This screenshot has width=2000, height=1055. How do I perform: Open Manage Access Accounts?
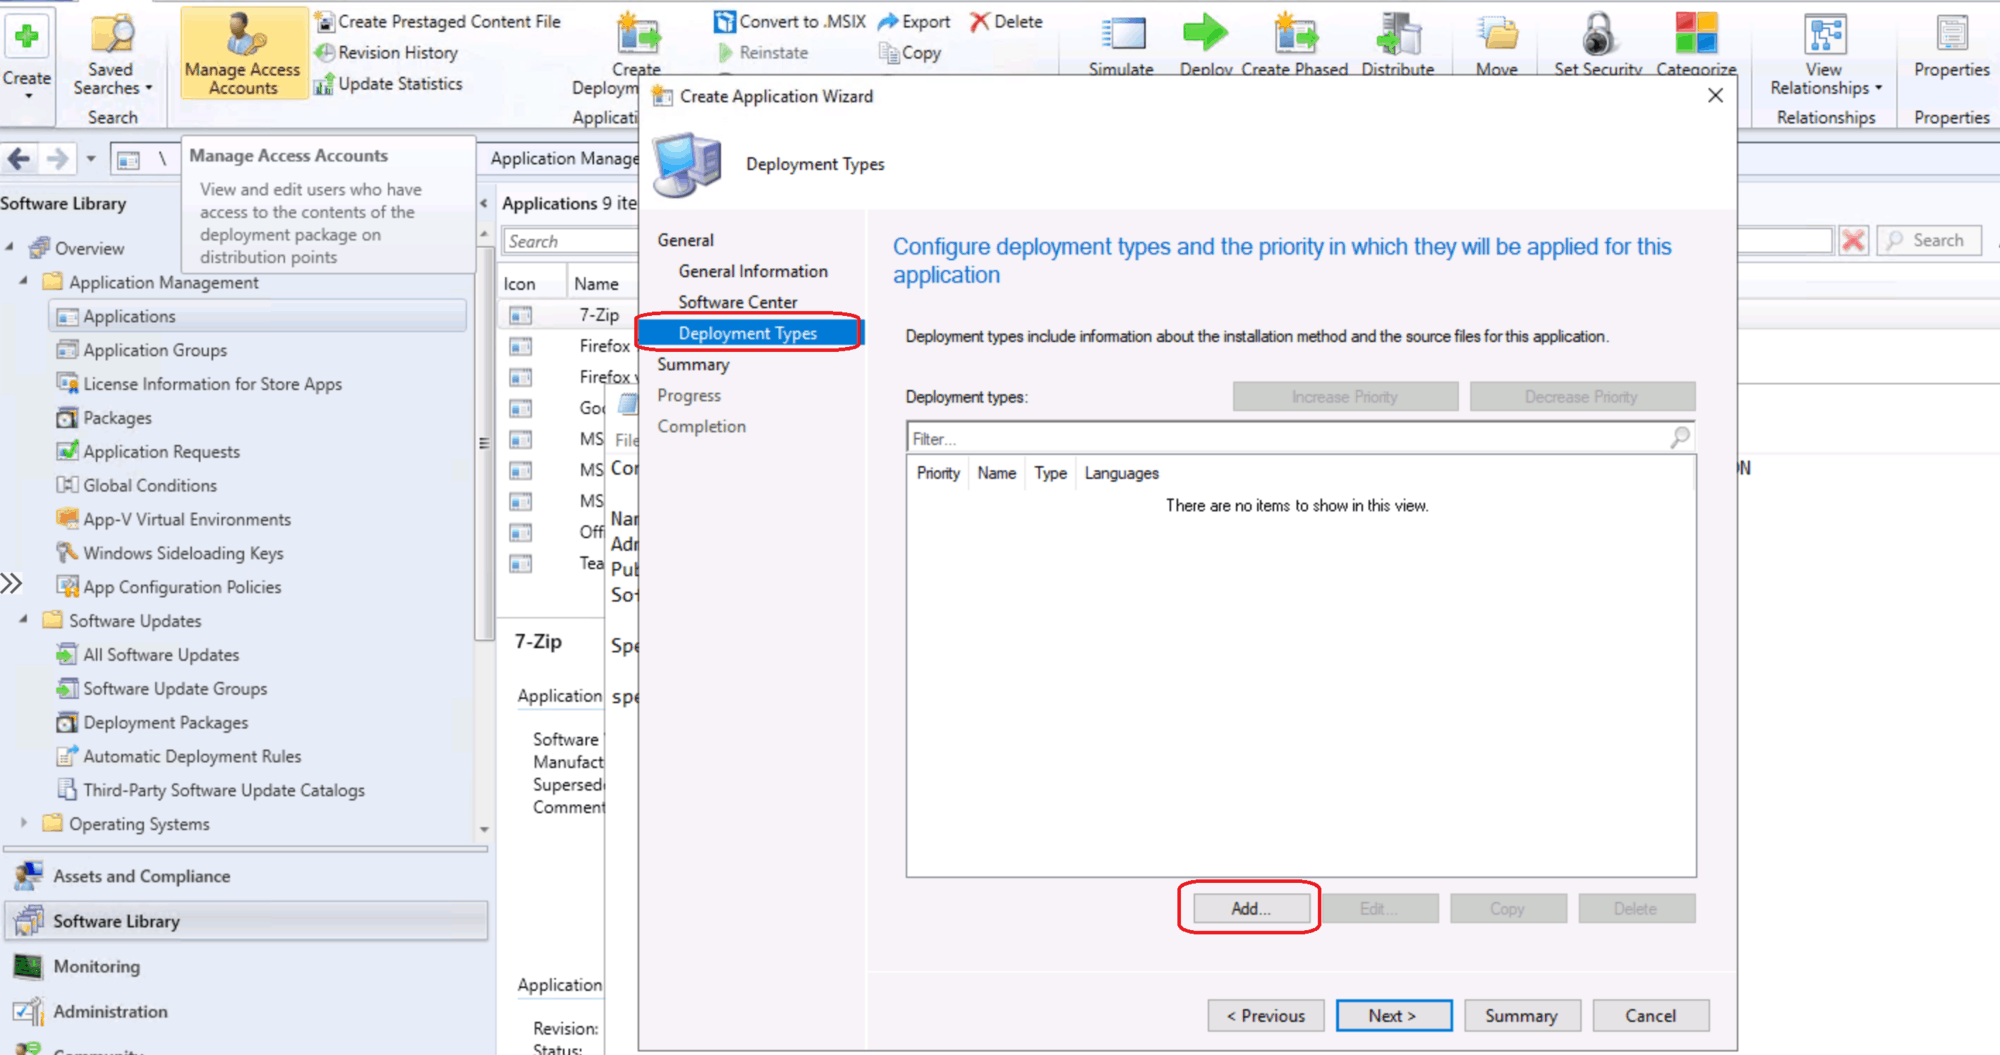coord(242,53)
